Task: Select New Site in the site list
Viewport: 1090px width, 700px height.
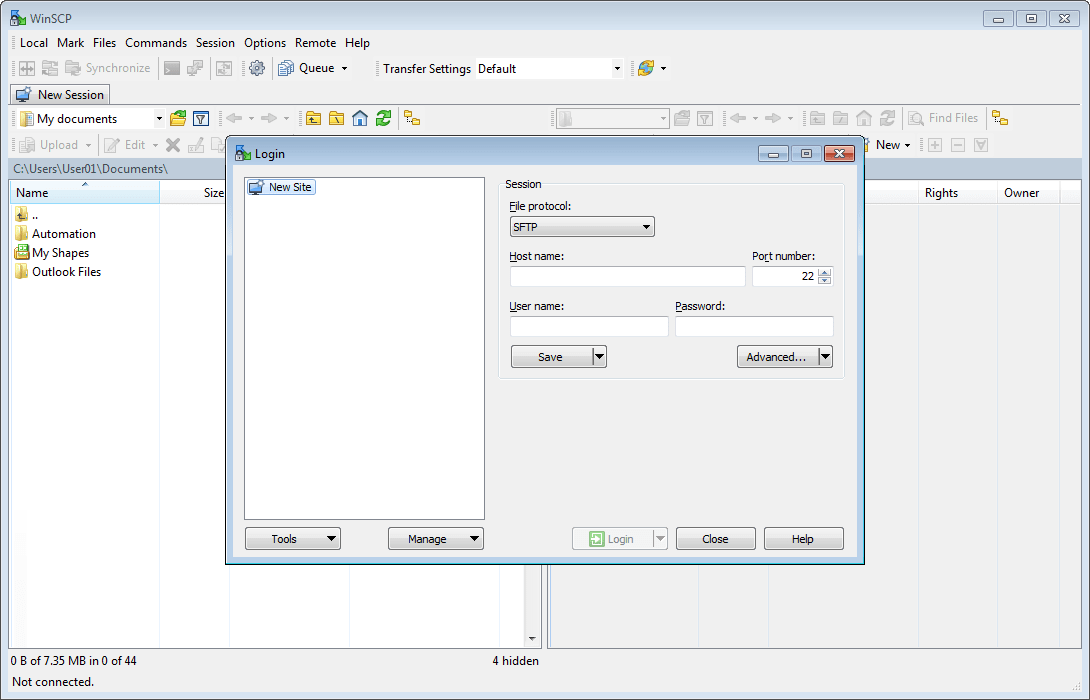Action: click(x=282, y=187)
